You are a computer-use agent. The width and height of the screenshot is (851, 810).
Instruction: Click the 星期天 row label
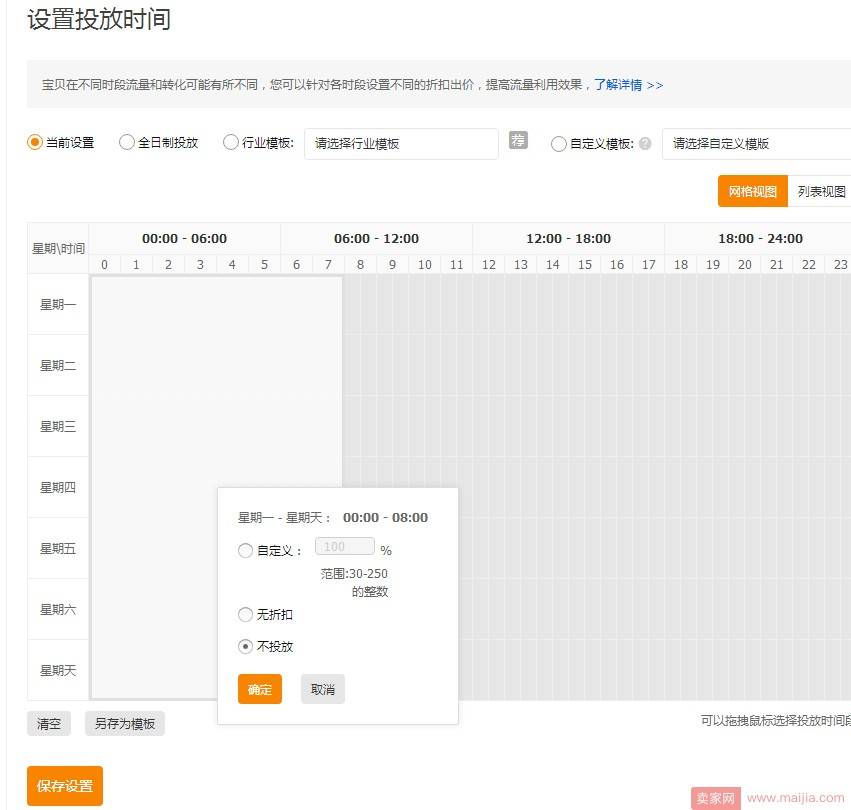pyautogui.click(x=58, y=670)
